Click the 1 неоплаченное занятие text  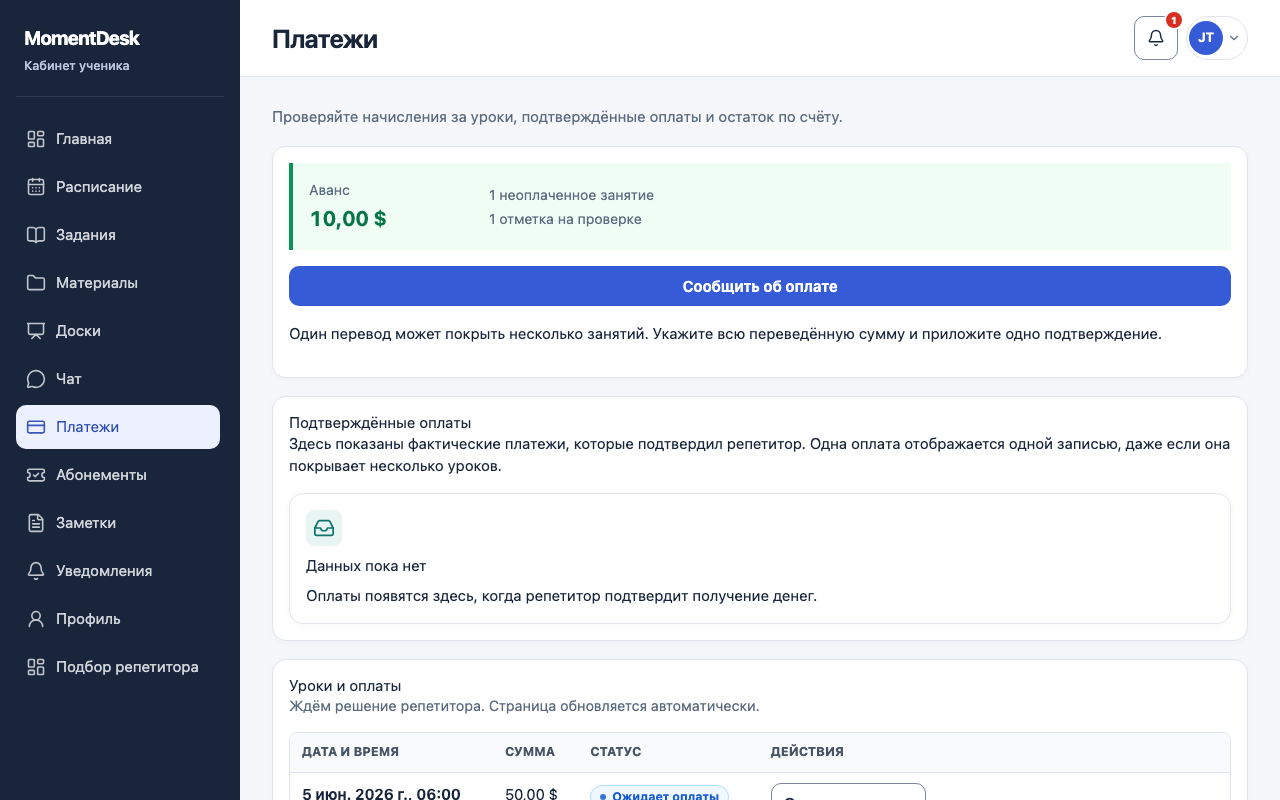pos(571,195)
